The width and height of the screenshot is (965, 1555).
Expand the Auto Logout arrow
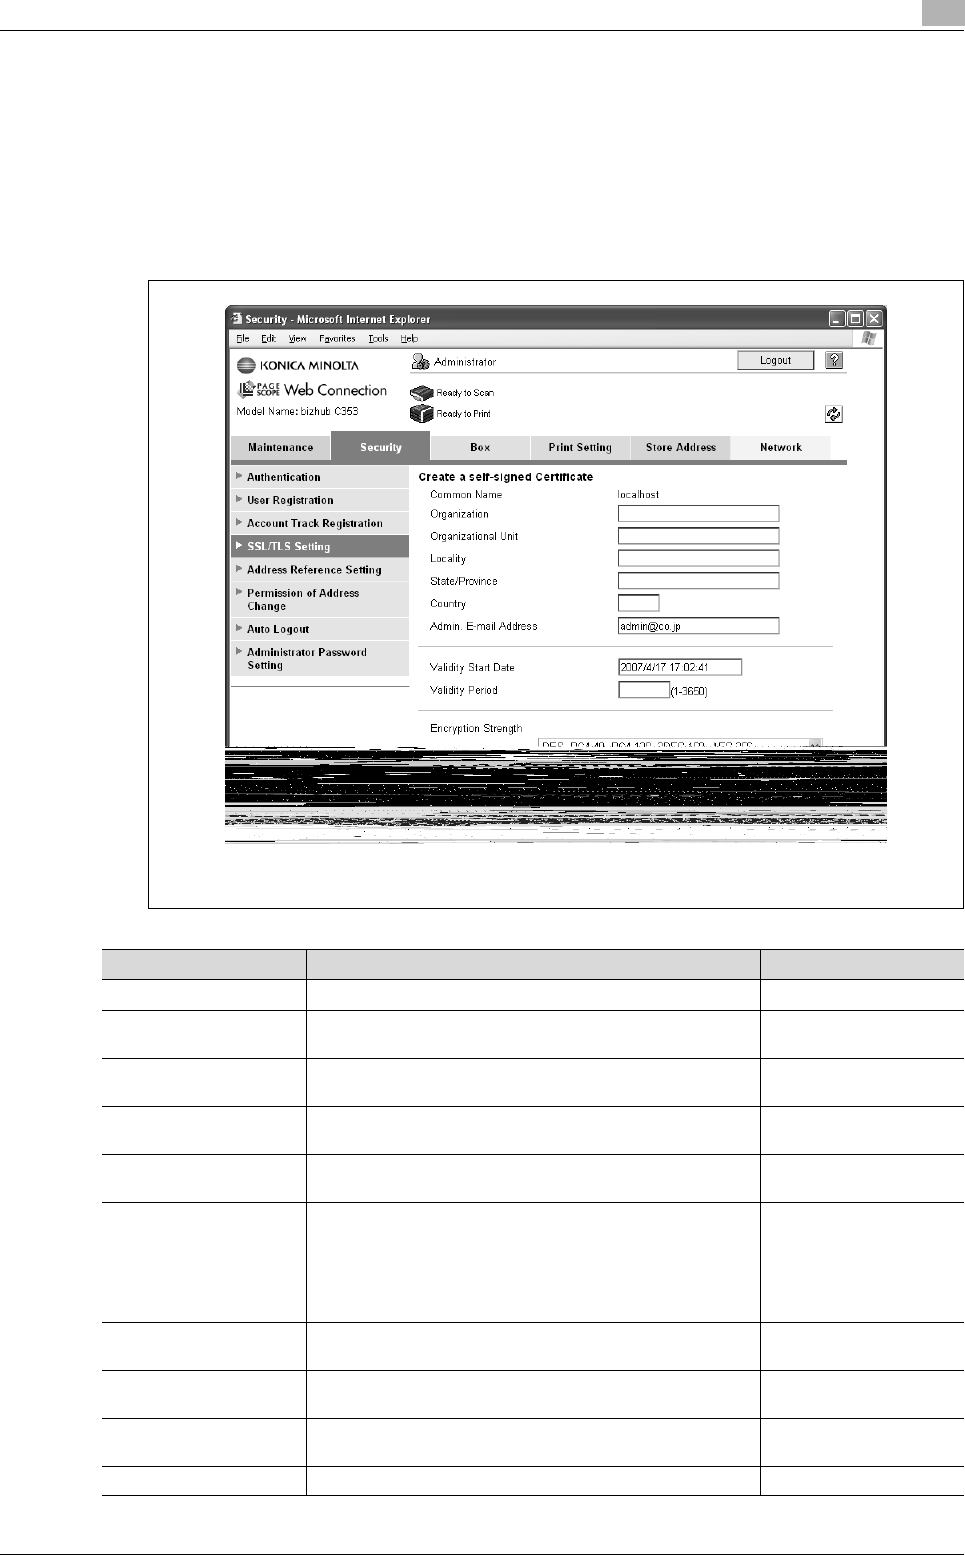[239, 628]
